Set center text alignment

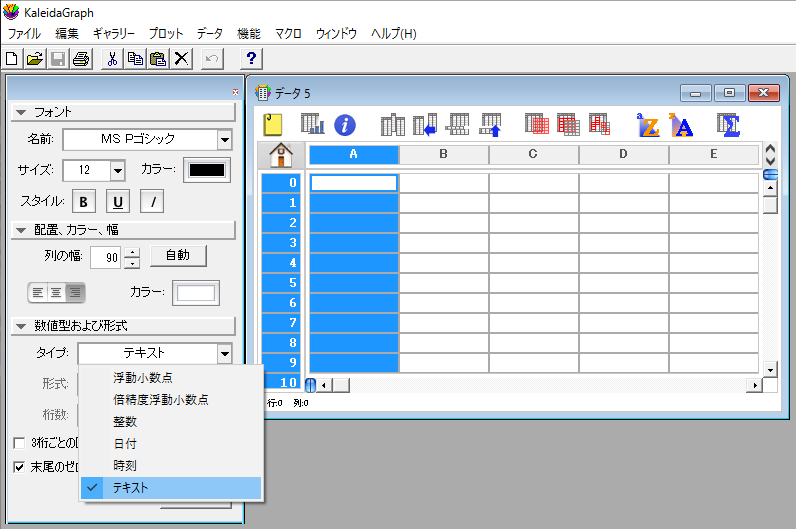[56, 292]
